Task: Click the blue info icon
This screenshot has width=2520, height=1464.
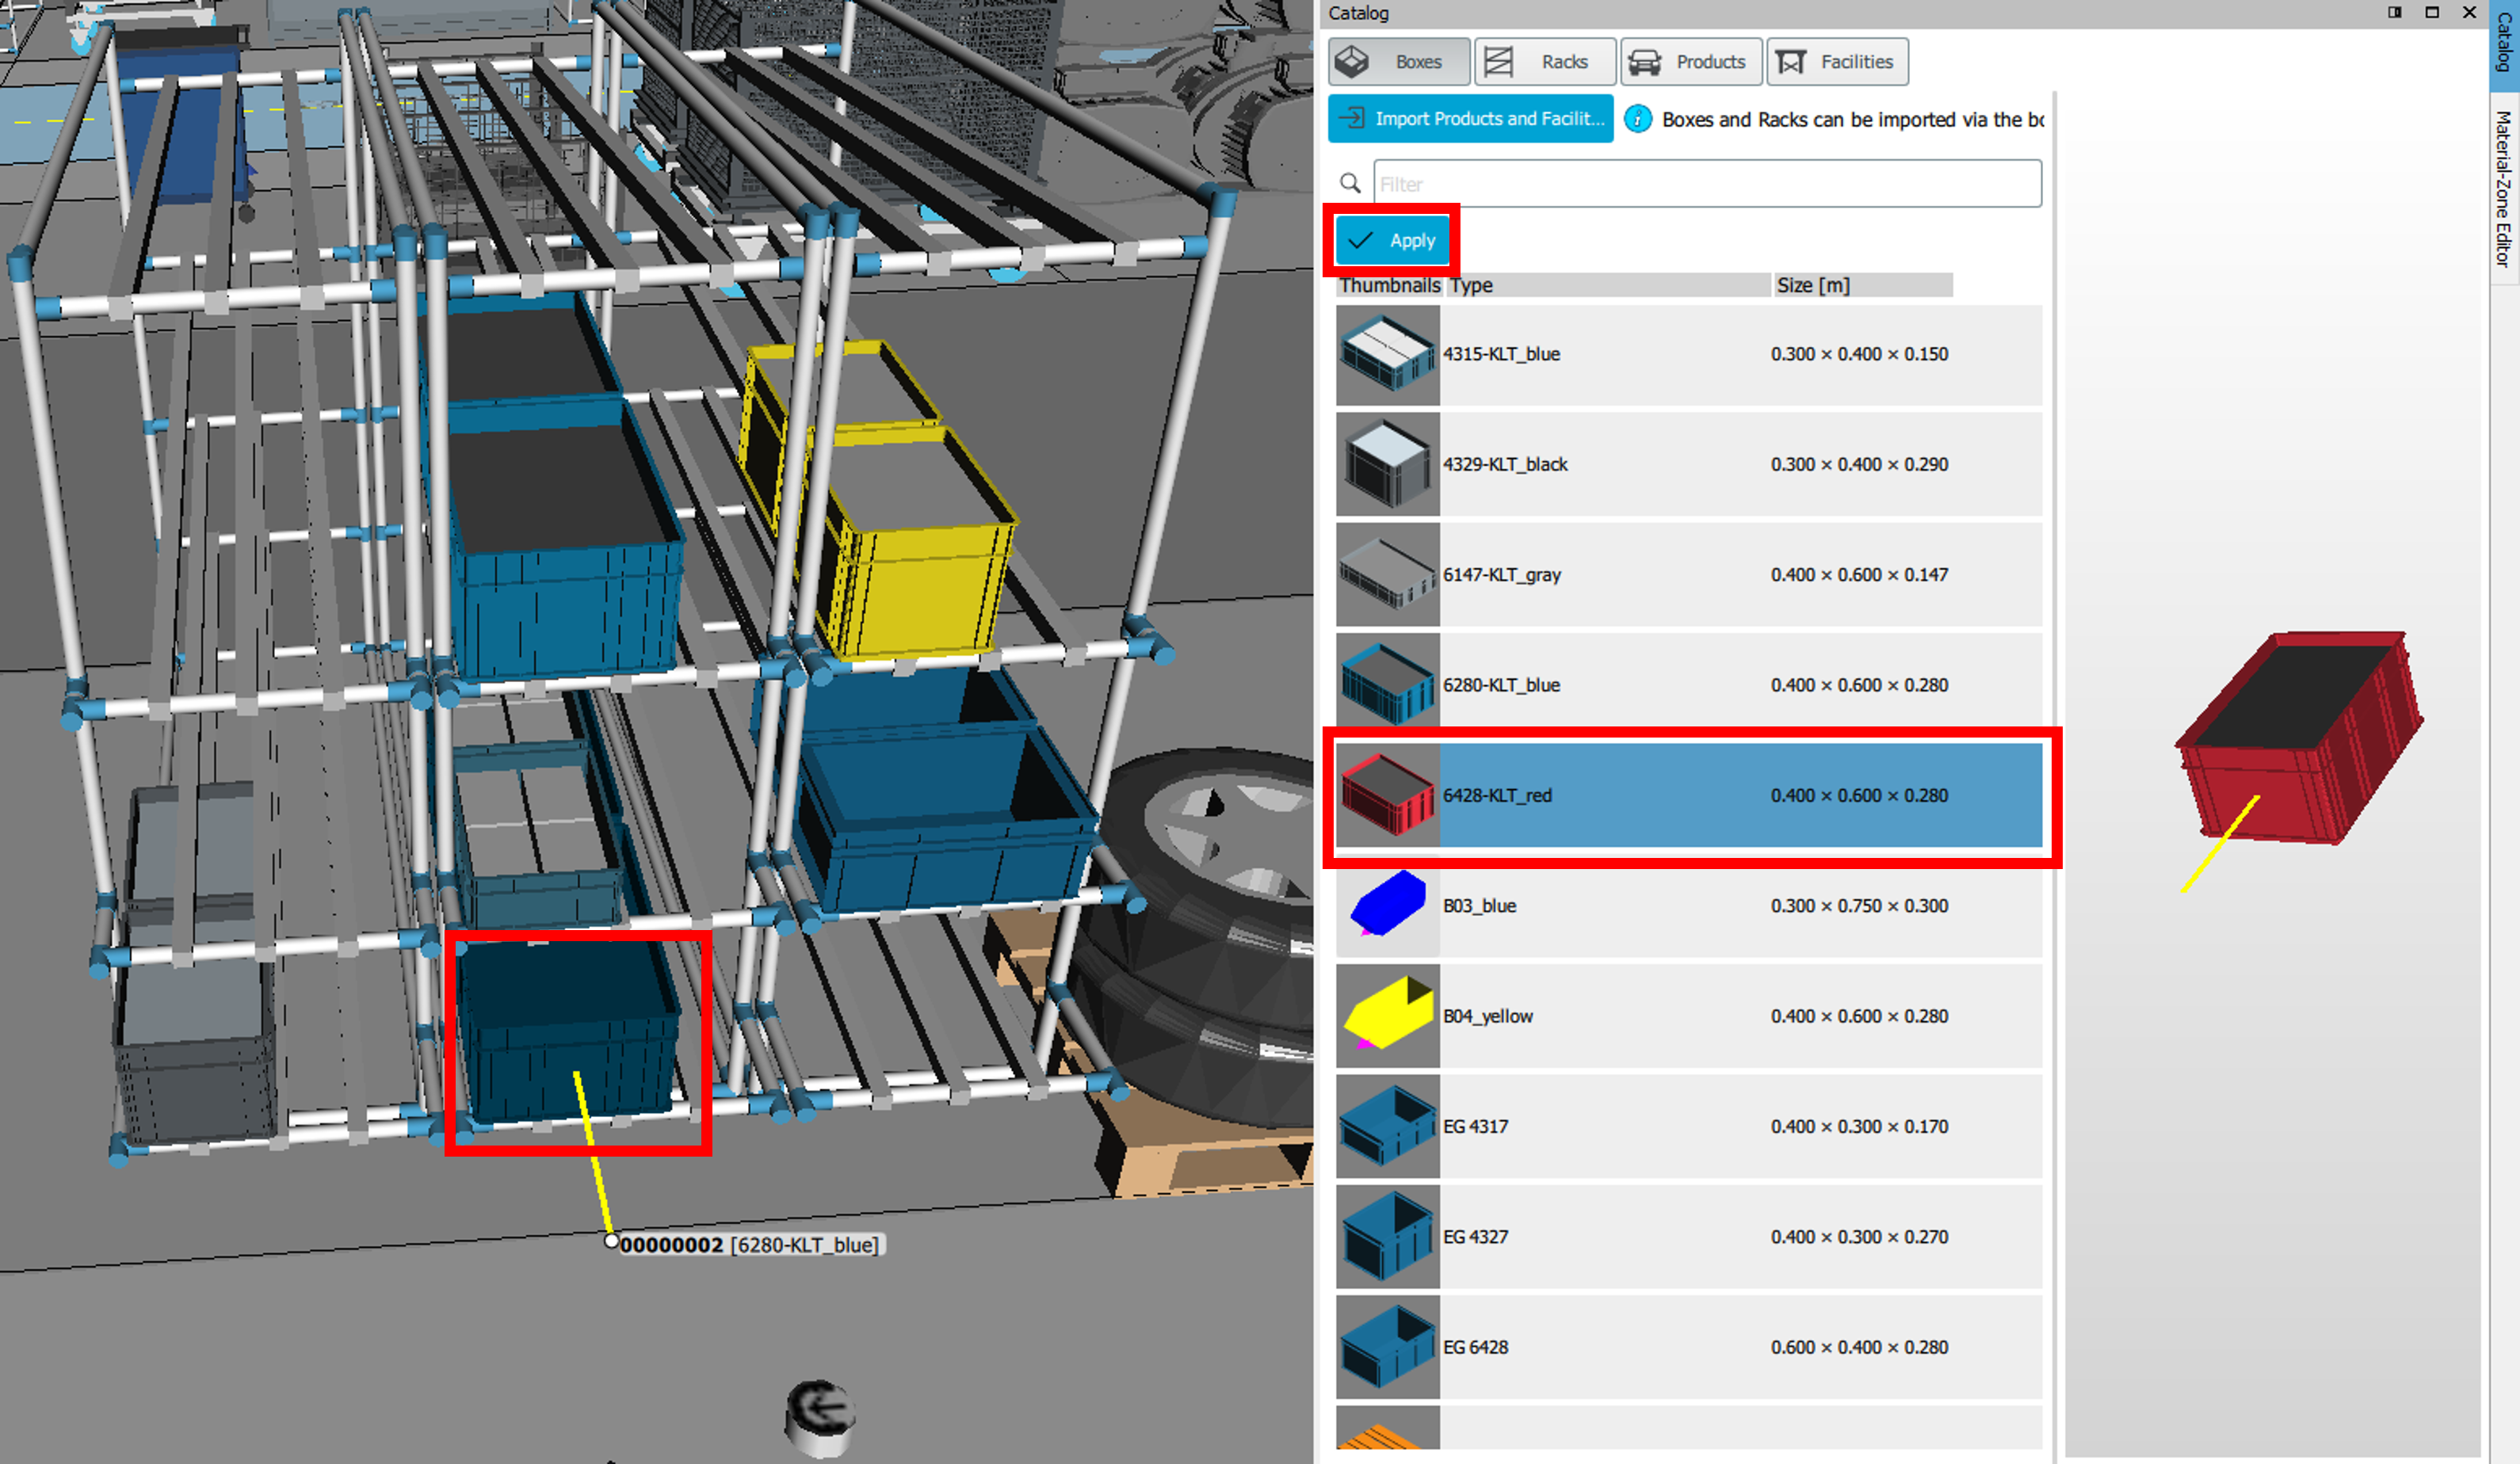Action: coord(1638,119)
